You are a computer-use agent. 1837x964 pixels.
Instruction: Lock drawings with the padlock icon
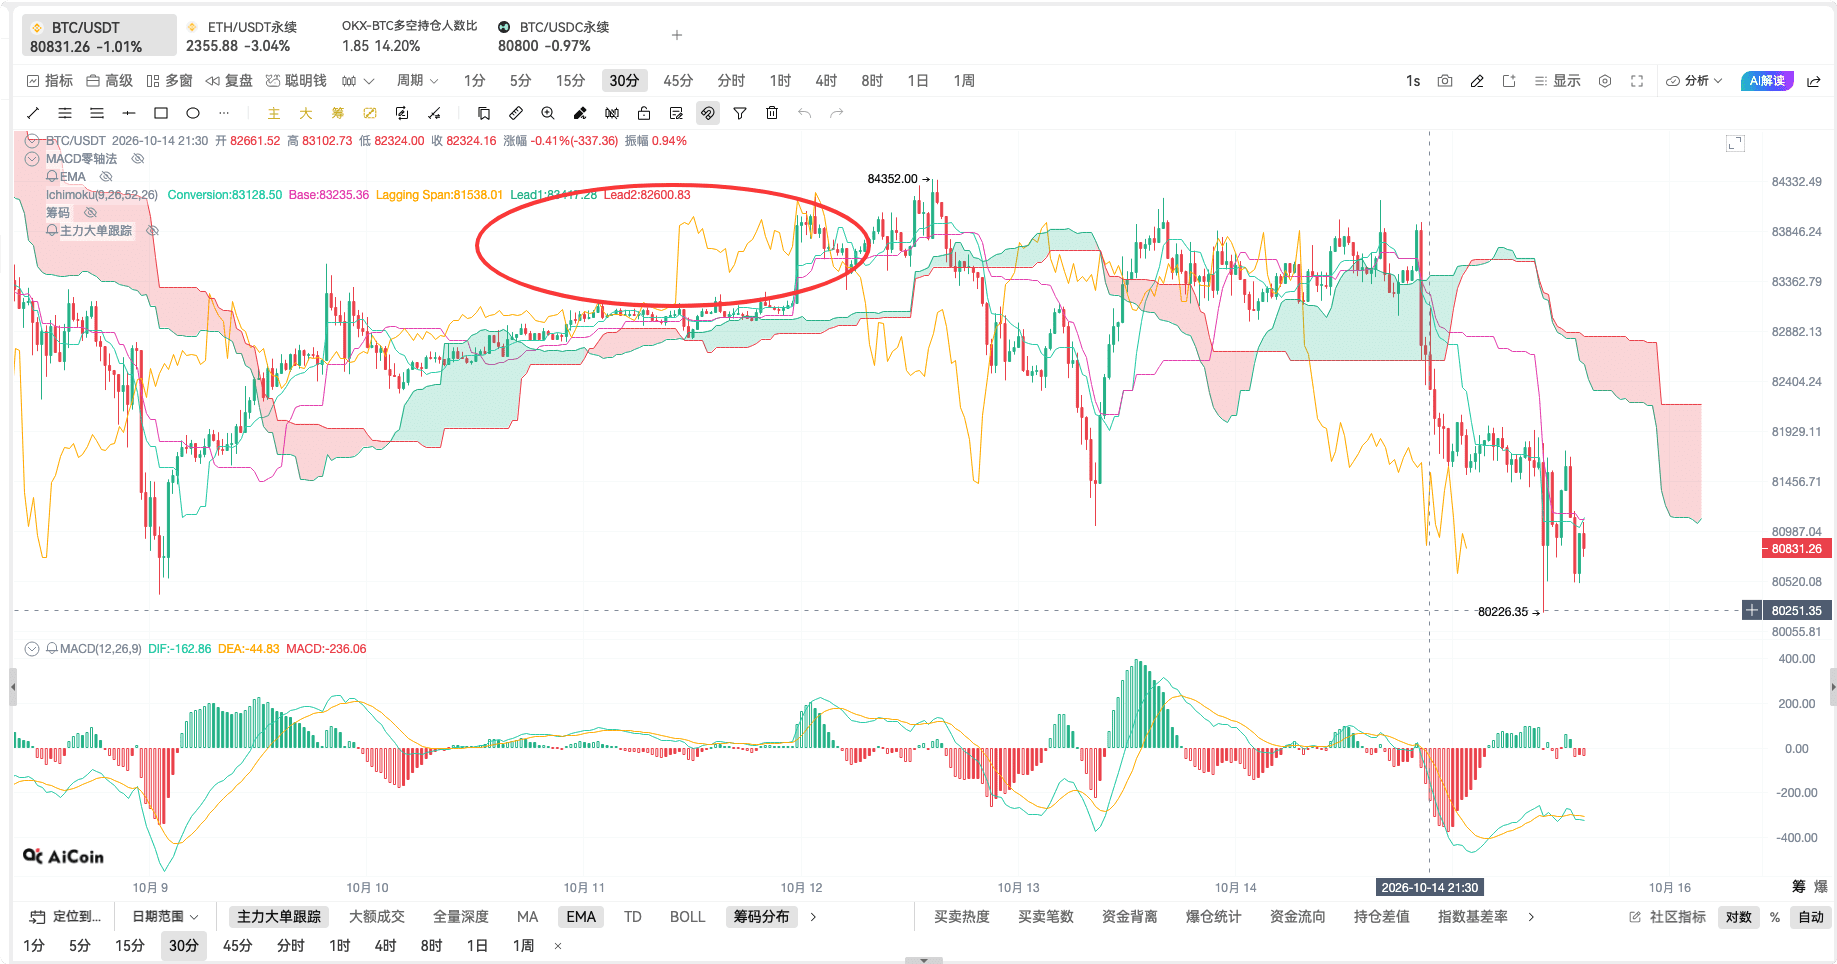644,113
